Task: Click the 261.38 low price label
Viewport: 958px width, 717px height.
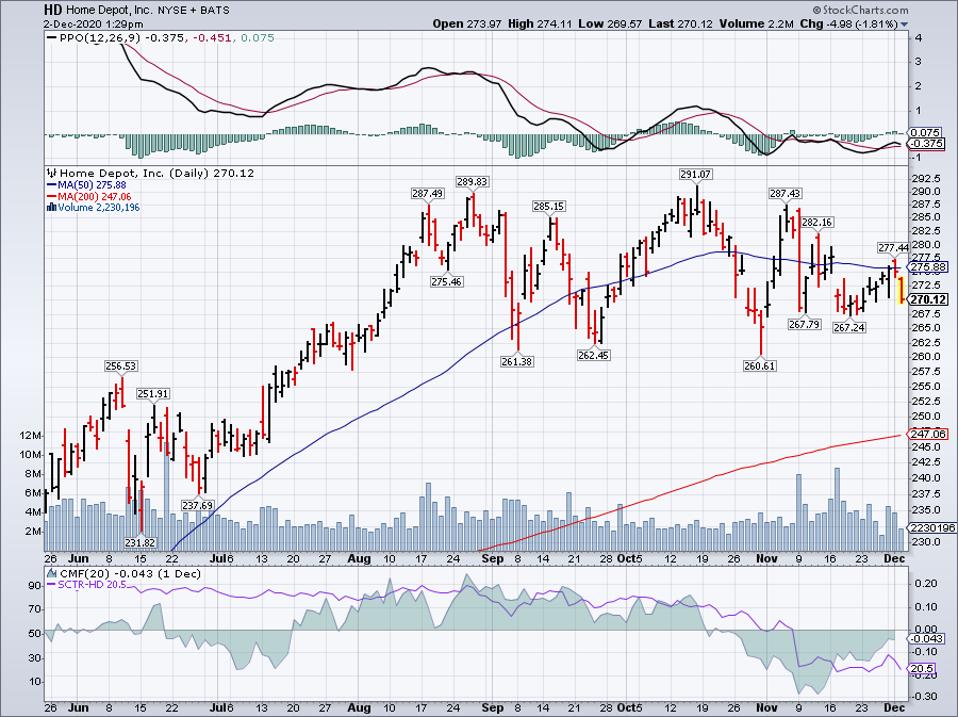Action: pos(517,362)
